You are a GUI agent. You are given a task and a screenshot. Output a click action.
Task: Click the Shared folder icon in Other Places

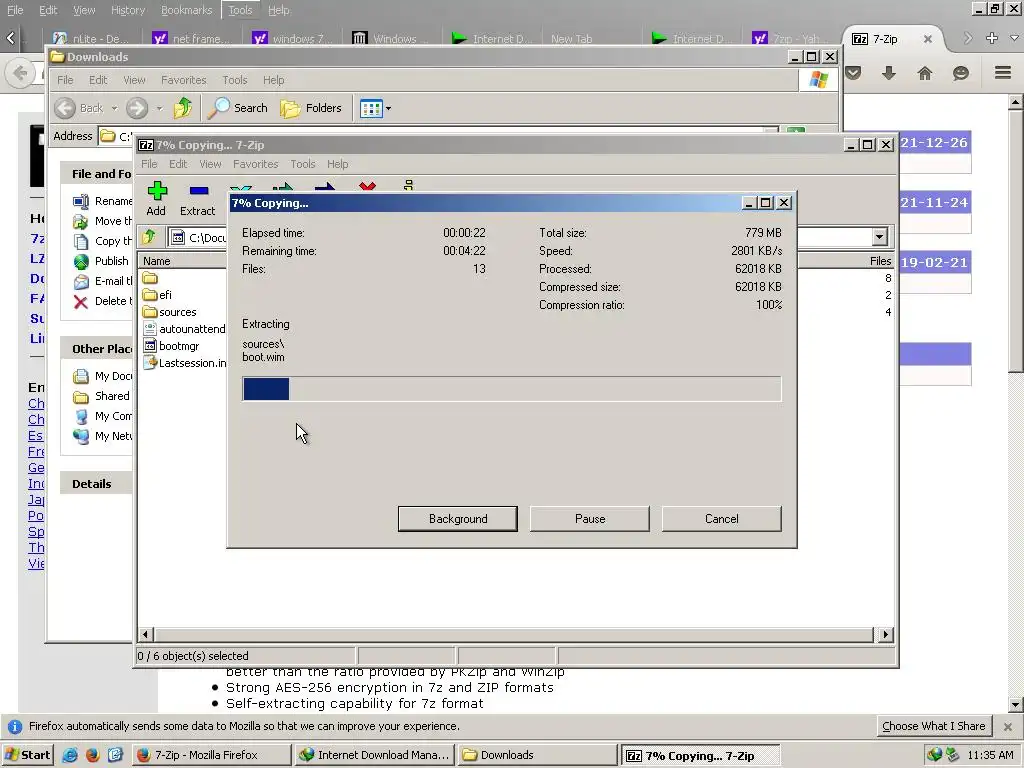coord(81,396)
